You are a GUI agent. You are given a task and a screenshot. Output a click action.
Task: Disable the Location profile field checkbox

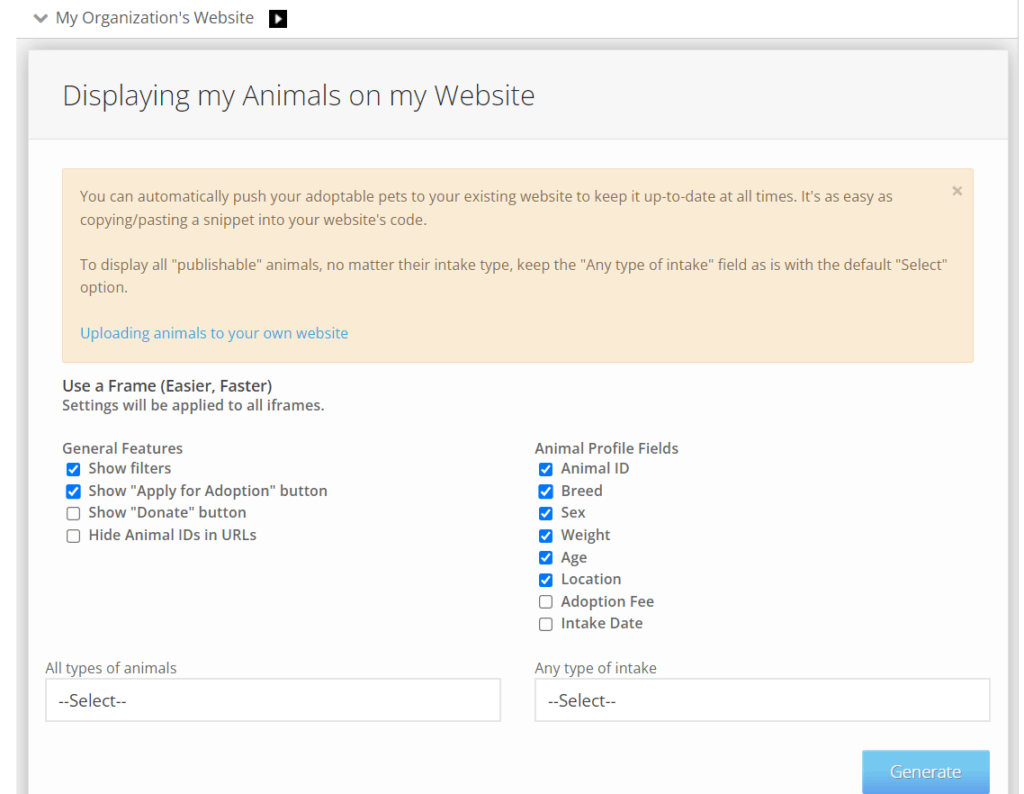pos(545,580)
